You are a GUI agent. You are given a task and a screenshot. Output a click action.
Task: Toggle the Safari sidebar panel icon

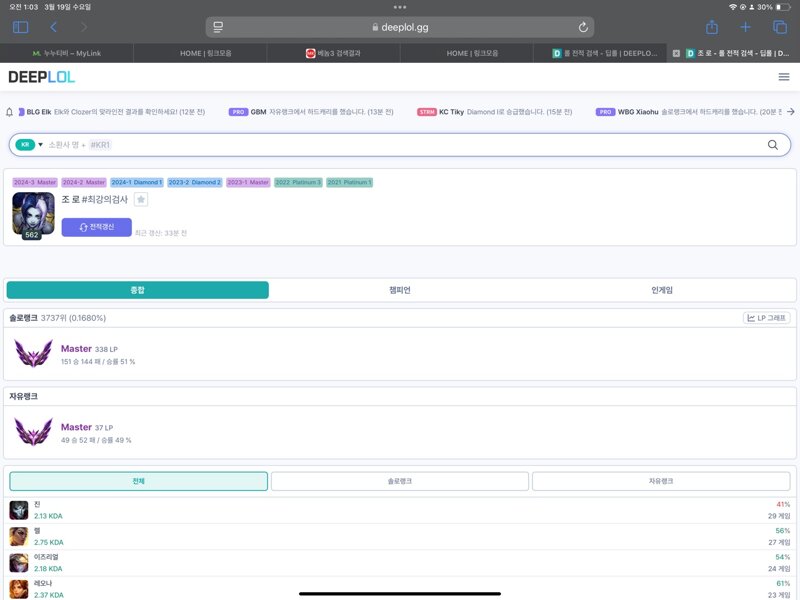coord(20,27)
